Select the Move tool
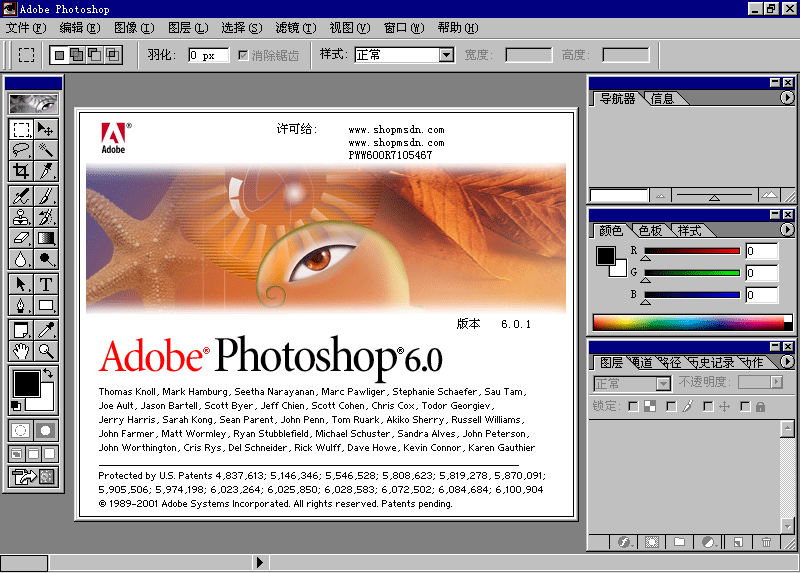The height and width of the screenshot is (573, 800). click(46, 129)
